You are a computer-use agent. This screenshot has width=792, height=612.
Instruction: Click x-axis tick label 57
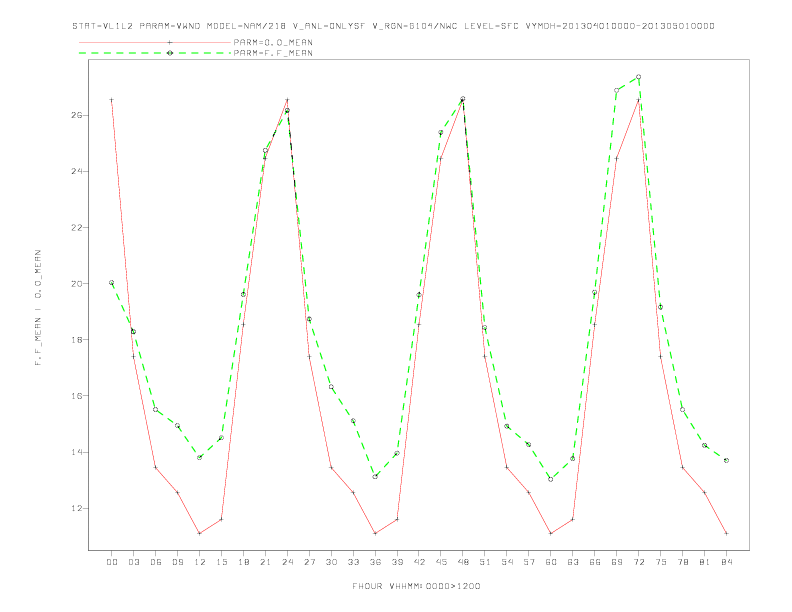(529, 562)
